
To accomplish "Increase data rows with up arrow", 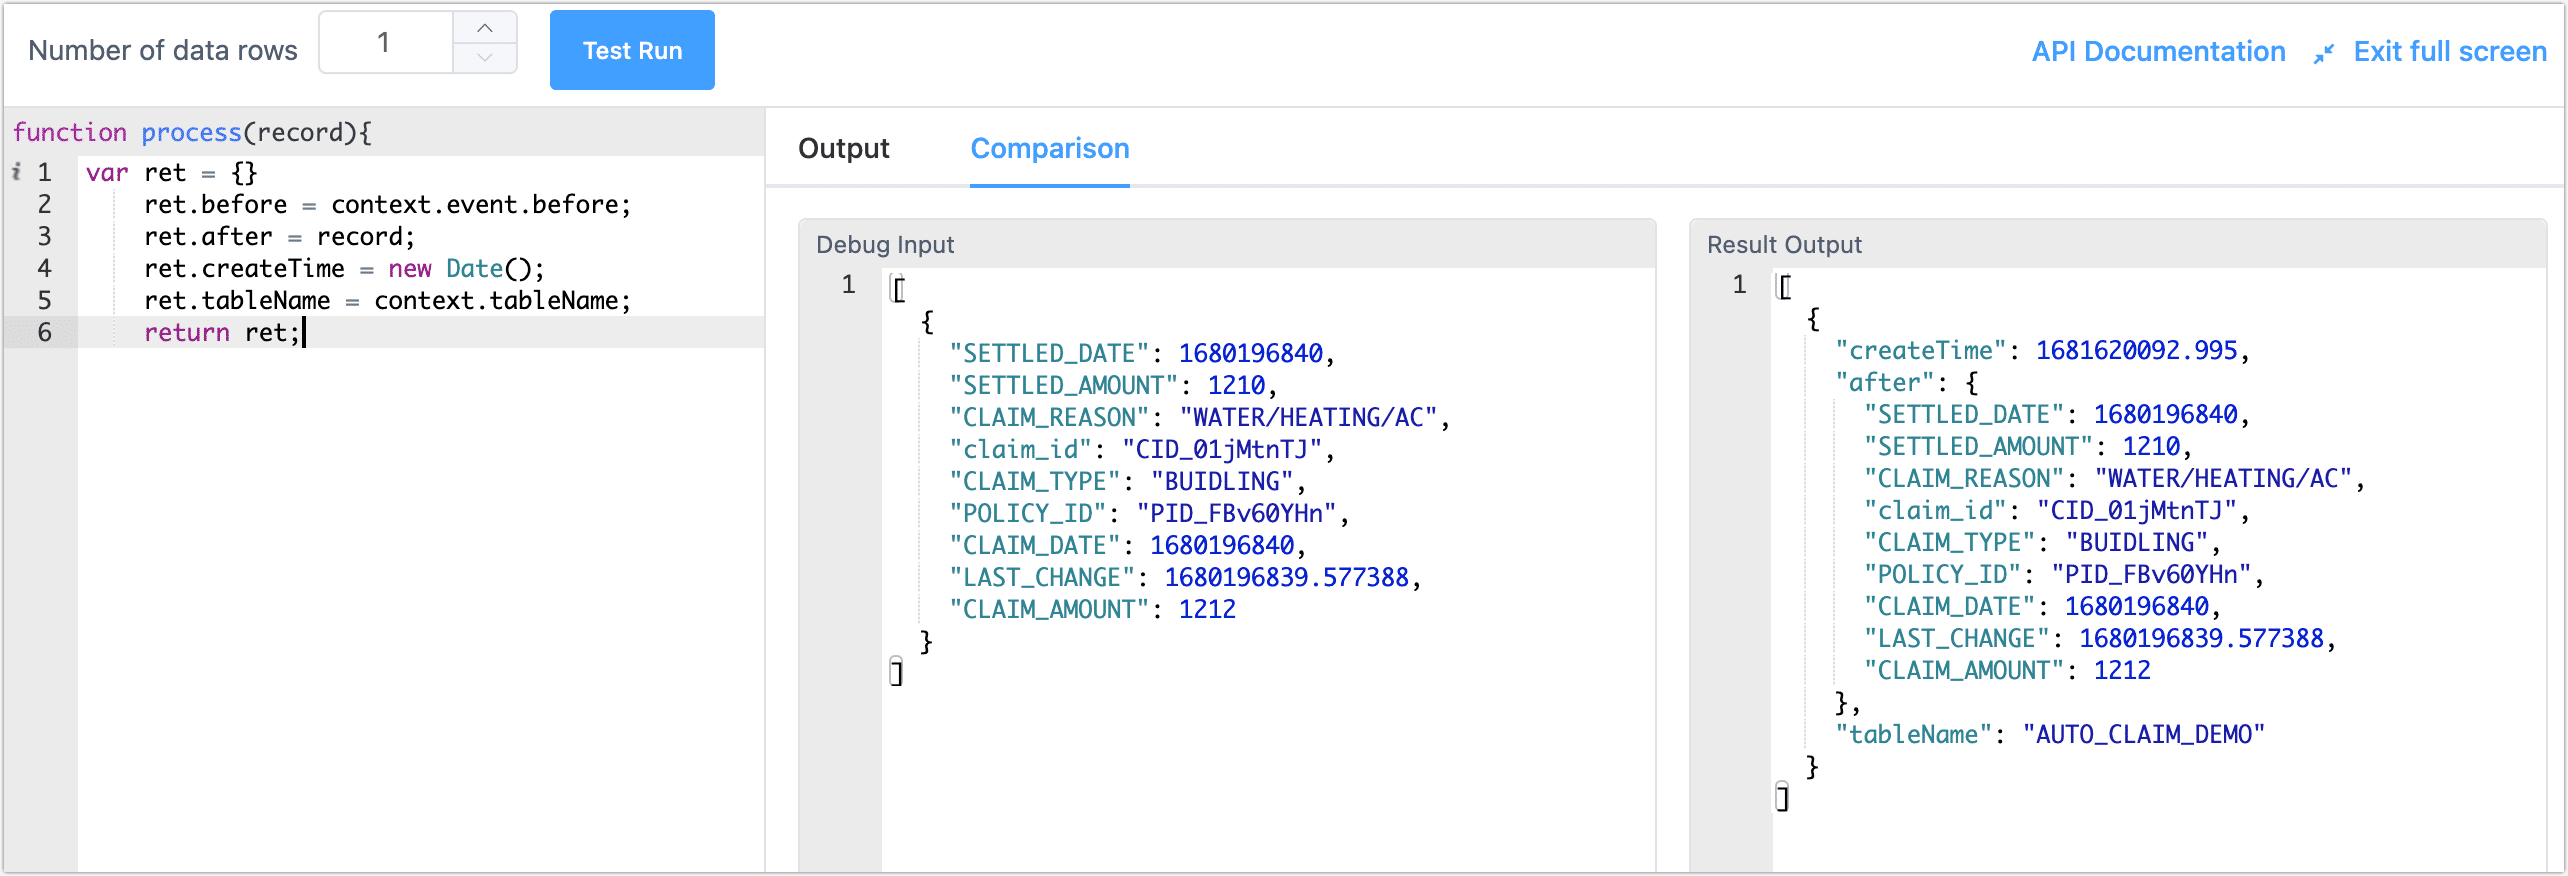I will [x=485, y=28].
